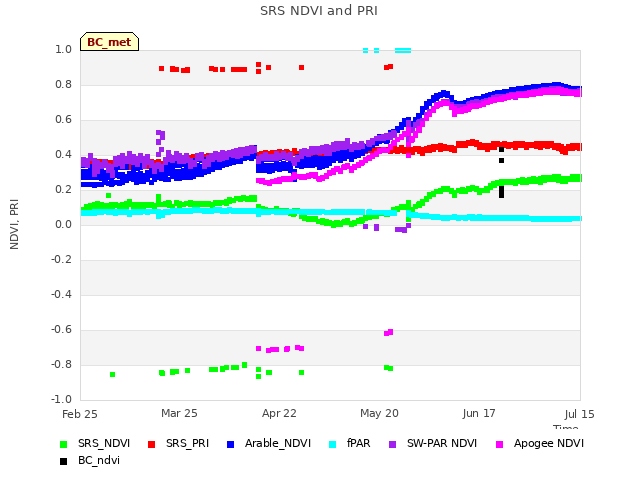Click the NDVI, PRI y-axis title
Screen dimensions: 640x480
(14, 224)
